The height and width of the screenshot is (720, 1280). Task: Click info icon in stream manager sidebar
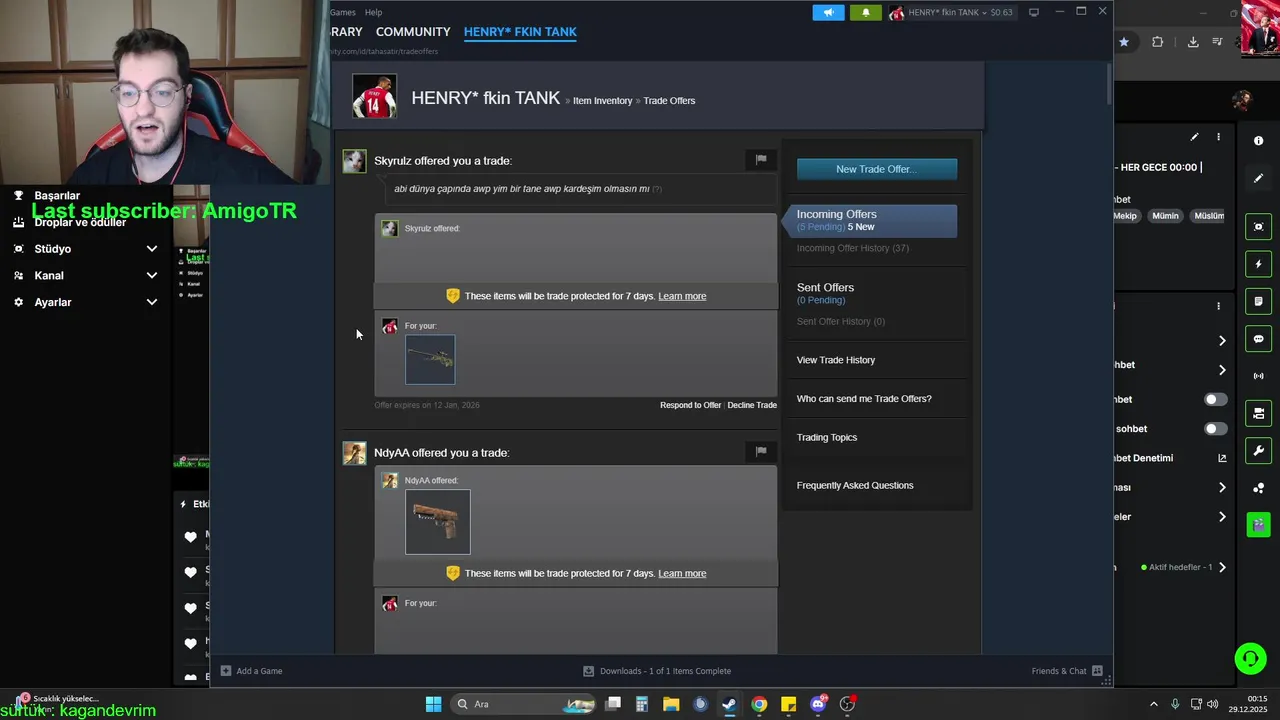[x=1258, y=141]
